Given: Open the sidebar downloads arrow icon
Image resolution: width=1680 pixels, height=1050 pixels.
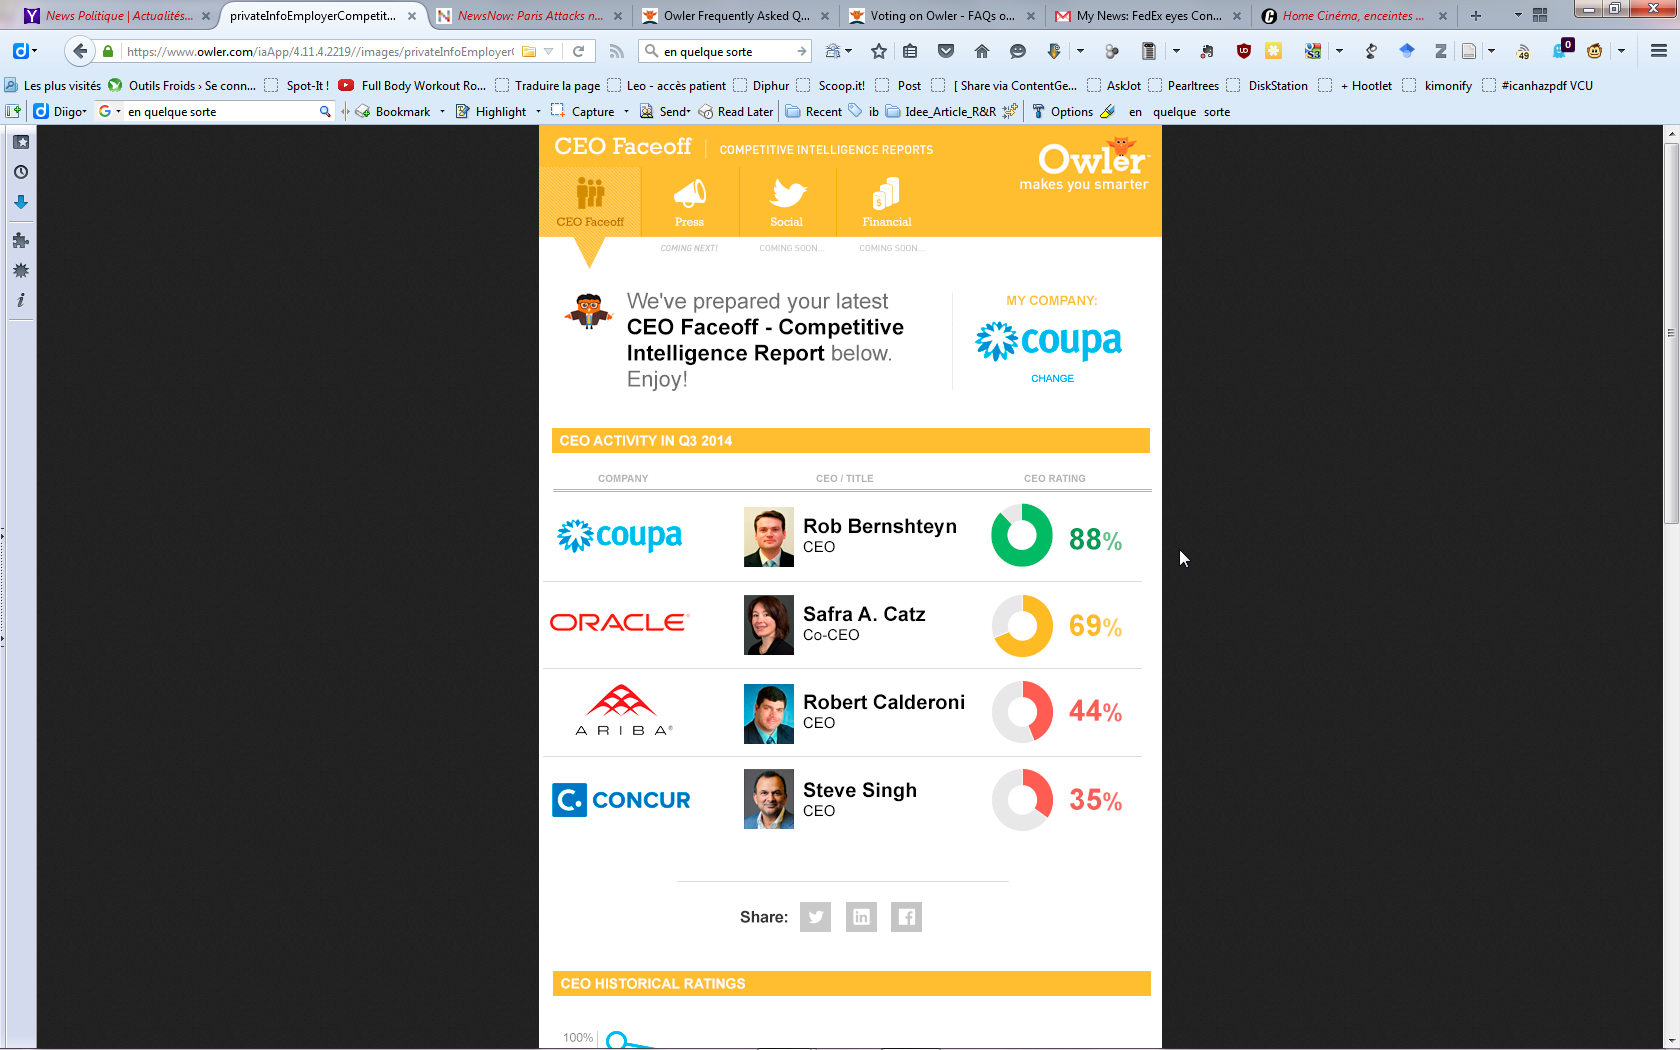Looking at the screenshot, I should [21, 202].
